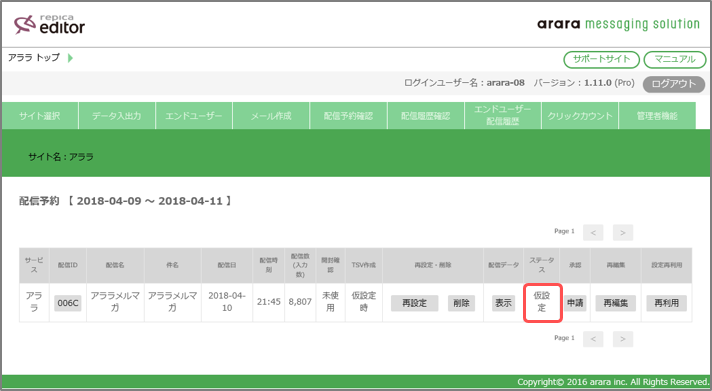Image resolution: width=712 pixels, height=391 pixels.
Task: Click the 配信名 column header
Action: (115, 265)
